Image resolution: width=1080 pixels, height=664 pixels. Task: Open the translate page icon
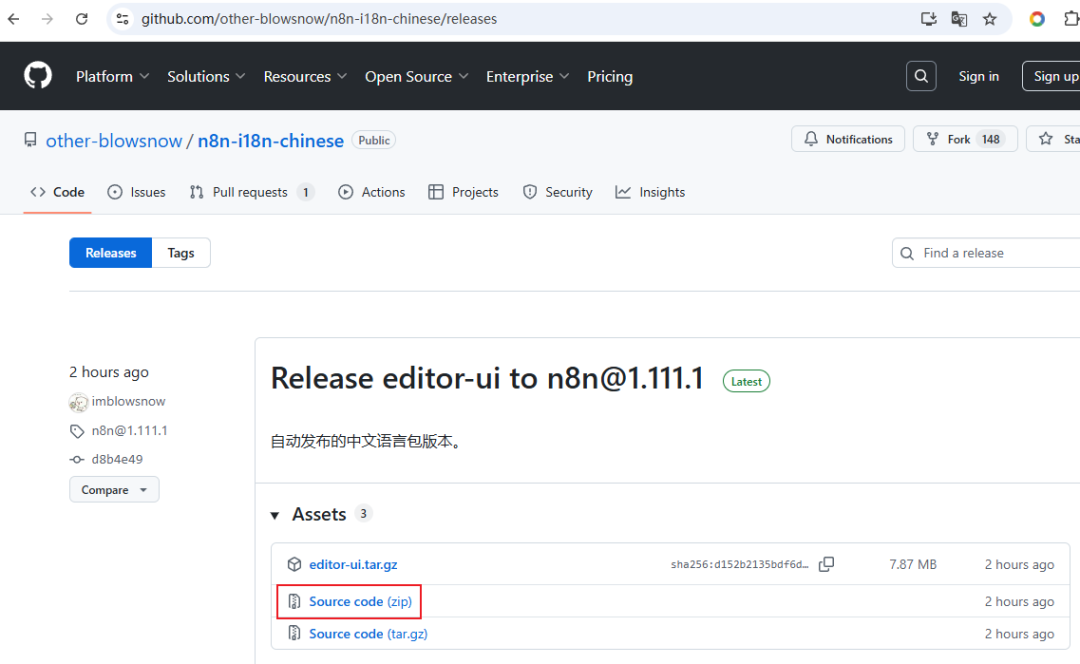pyautogui.click(x=959, y=19)
